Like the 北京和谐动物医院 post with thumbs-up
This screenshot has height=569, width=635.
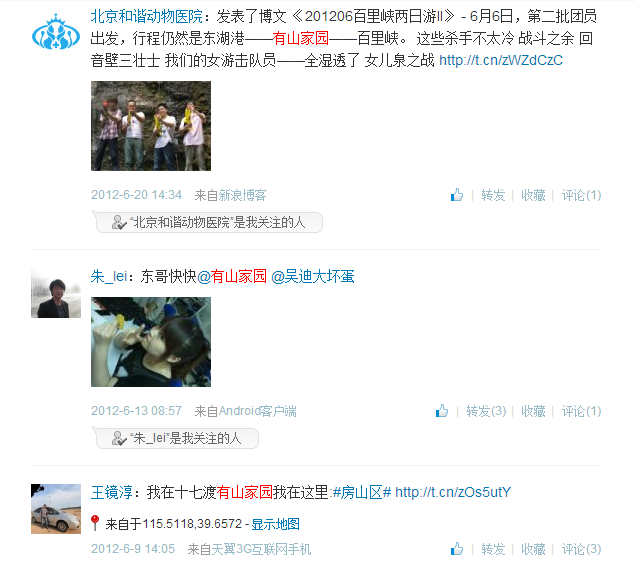tap(457, 195)
